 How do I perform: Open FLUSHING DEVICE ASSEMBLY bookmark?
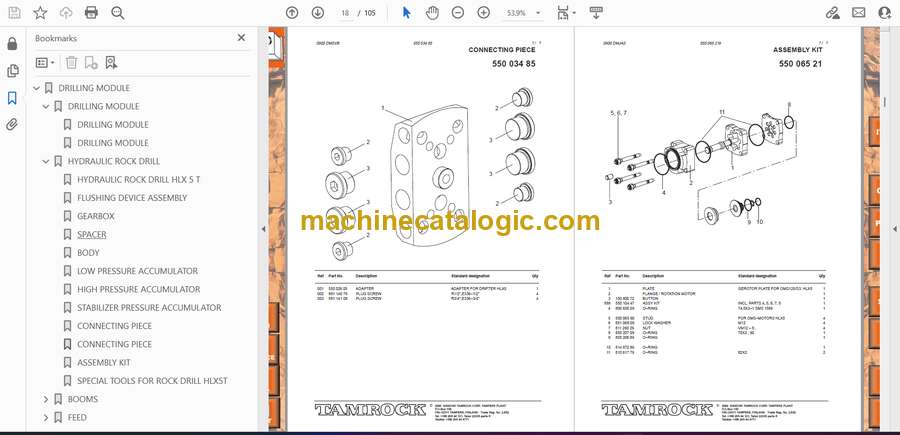[x=132, y=198]
